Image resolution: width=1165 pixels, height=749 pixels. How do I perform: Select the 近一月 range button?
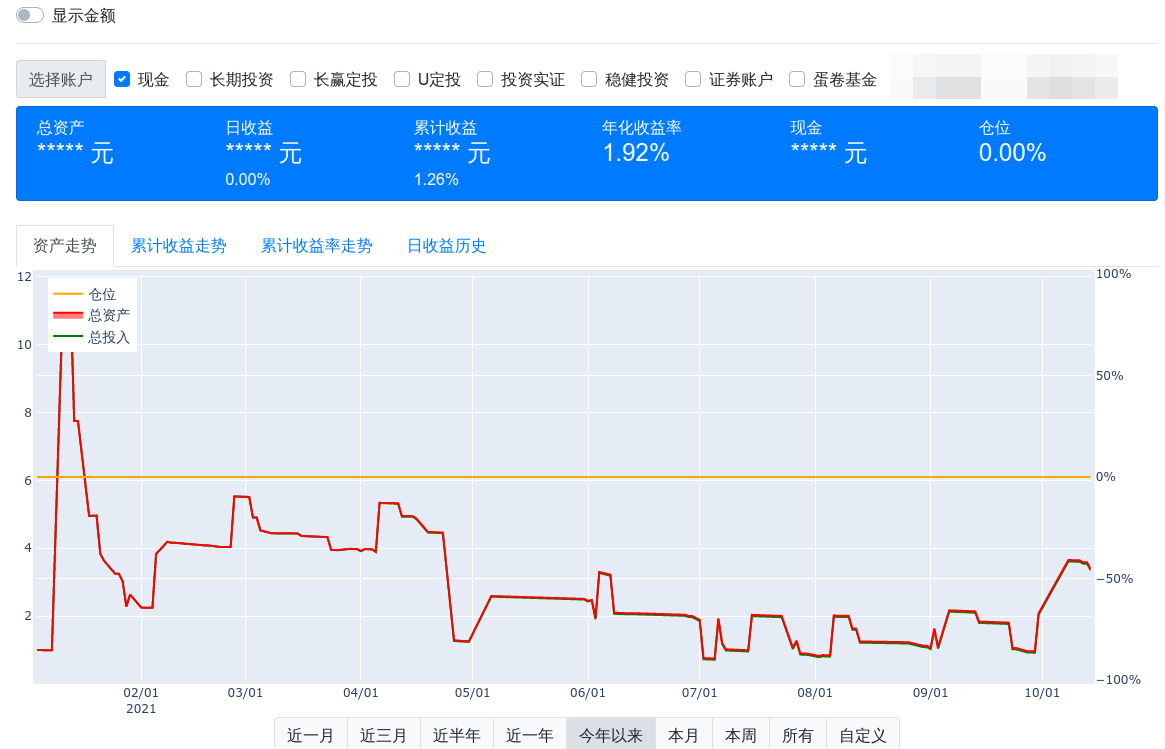pyautogui.click(x=311, y=735)
